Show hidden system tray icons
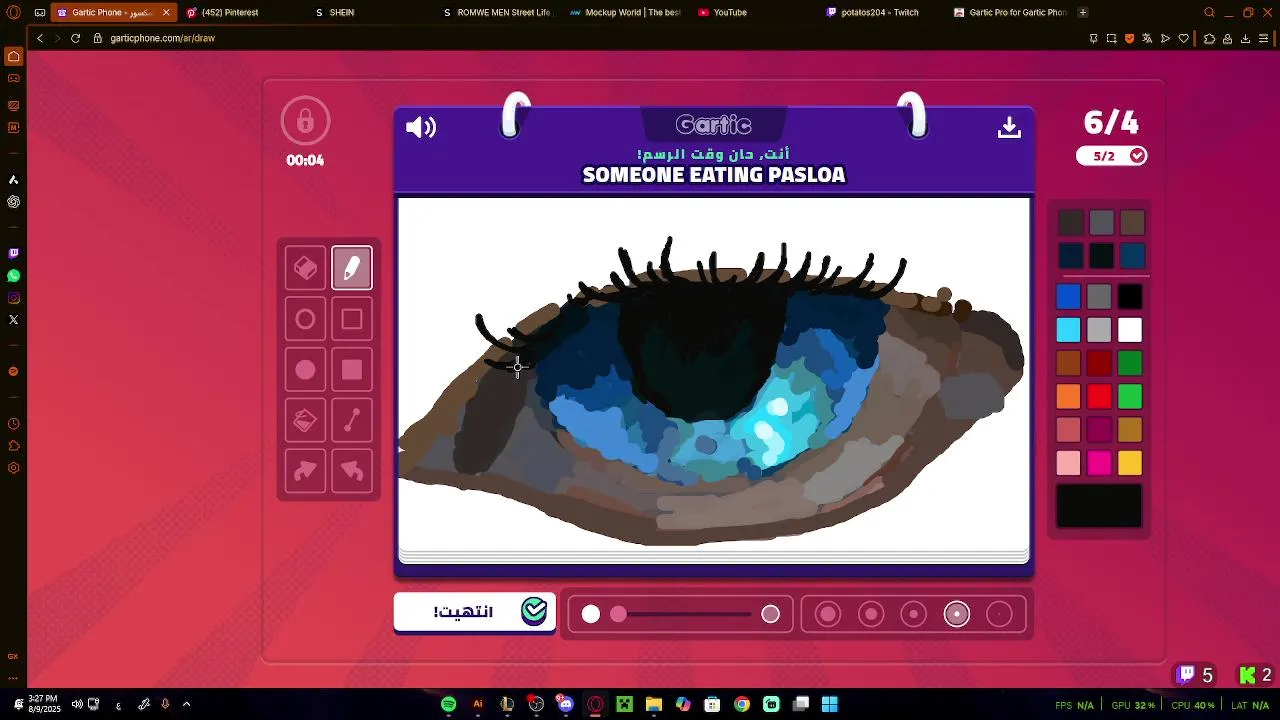Screen dimensions: 1280x720 [186, 704]
